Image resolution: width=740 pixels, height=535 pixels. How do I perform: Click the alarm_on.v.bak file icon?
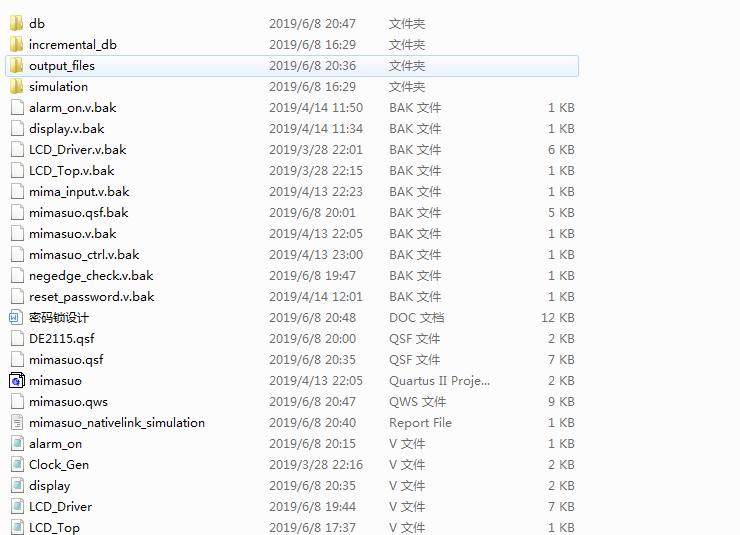(17, 108)
